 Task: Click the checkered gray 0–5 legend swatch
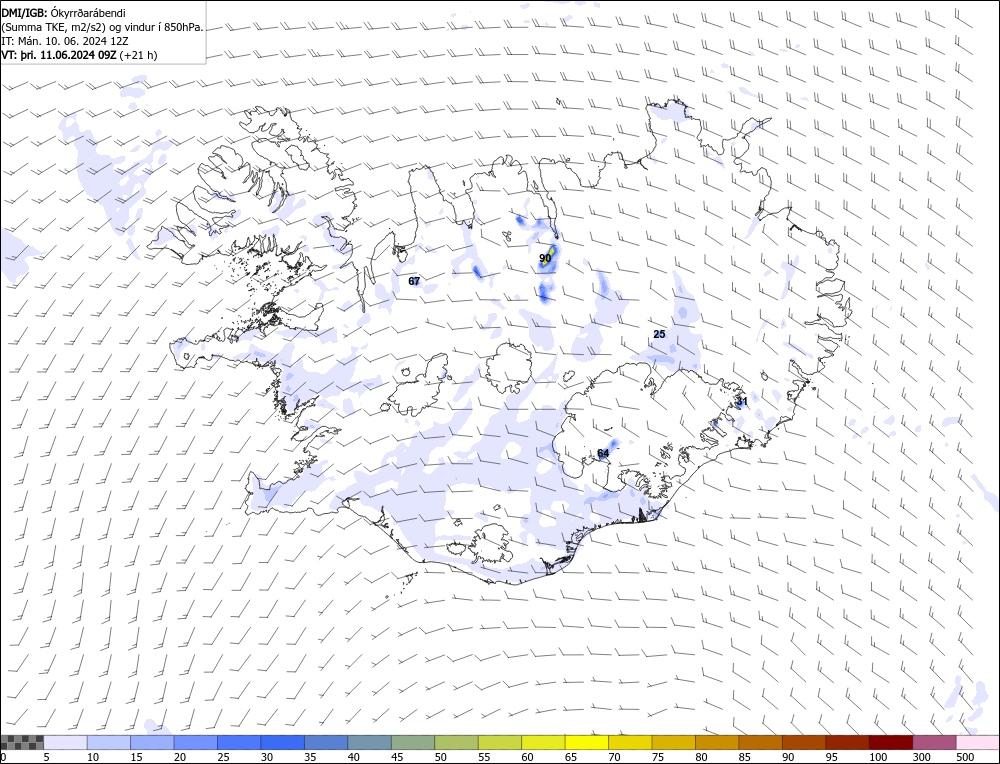click(x=22, y=742)
